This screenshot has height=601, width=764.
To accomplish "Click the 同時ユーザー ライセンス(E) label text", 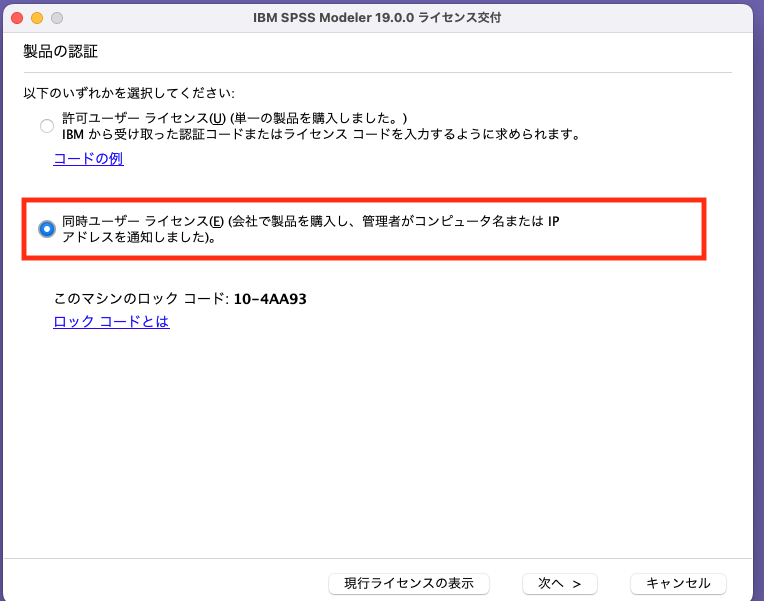I will point(143,221).
